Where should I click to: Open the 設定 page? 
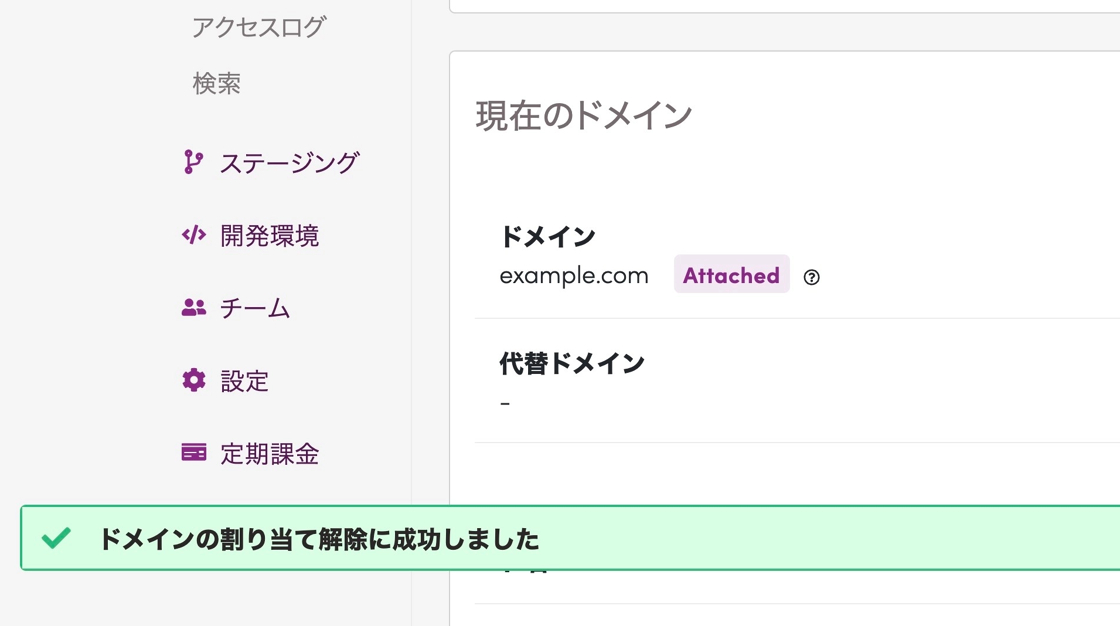244,381
